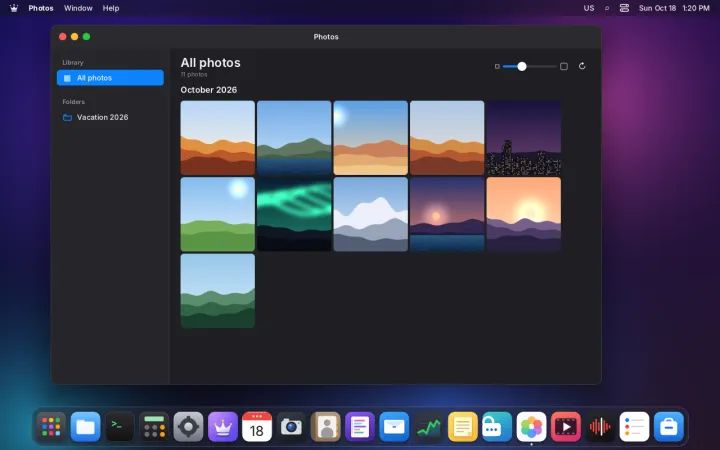The width and height of the screenshot is (720, 450).
Task: Click the crown system menu icon
Action: (x=14, y=8)
